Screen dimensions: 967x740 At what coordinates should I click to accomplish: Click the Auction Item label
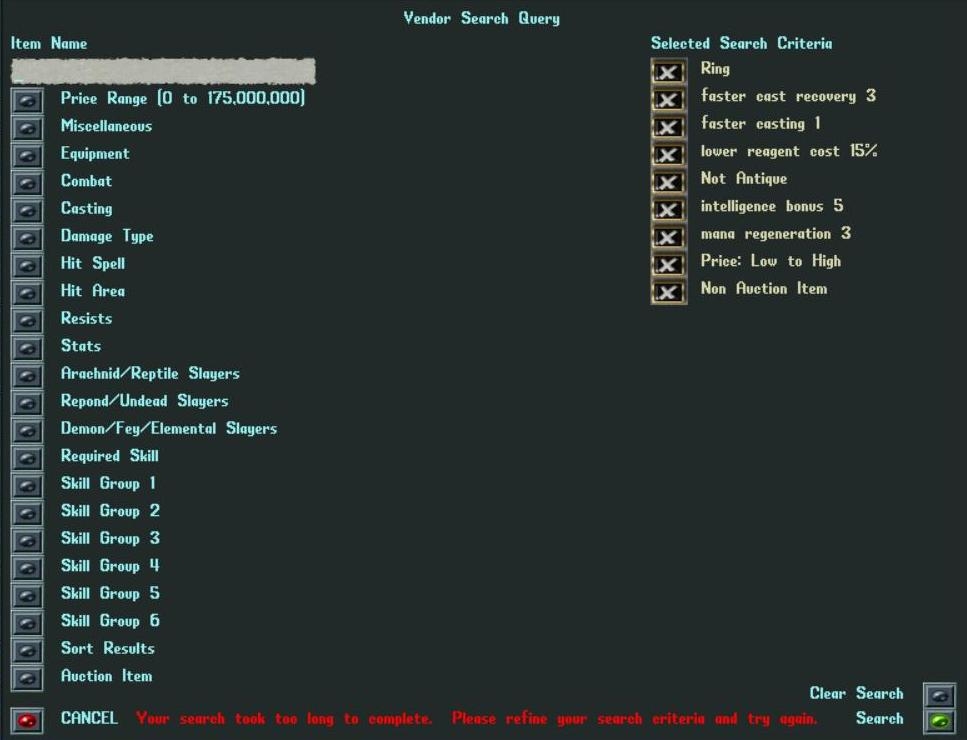click(x=106, y=676)
